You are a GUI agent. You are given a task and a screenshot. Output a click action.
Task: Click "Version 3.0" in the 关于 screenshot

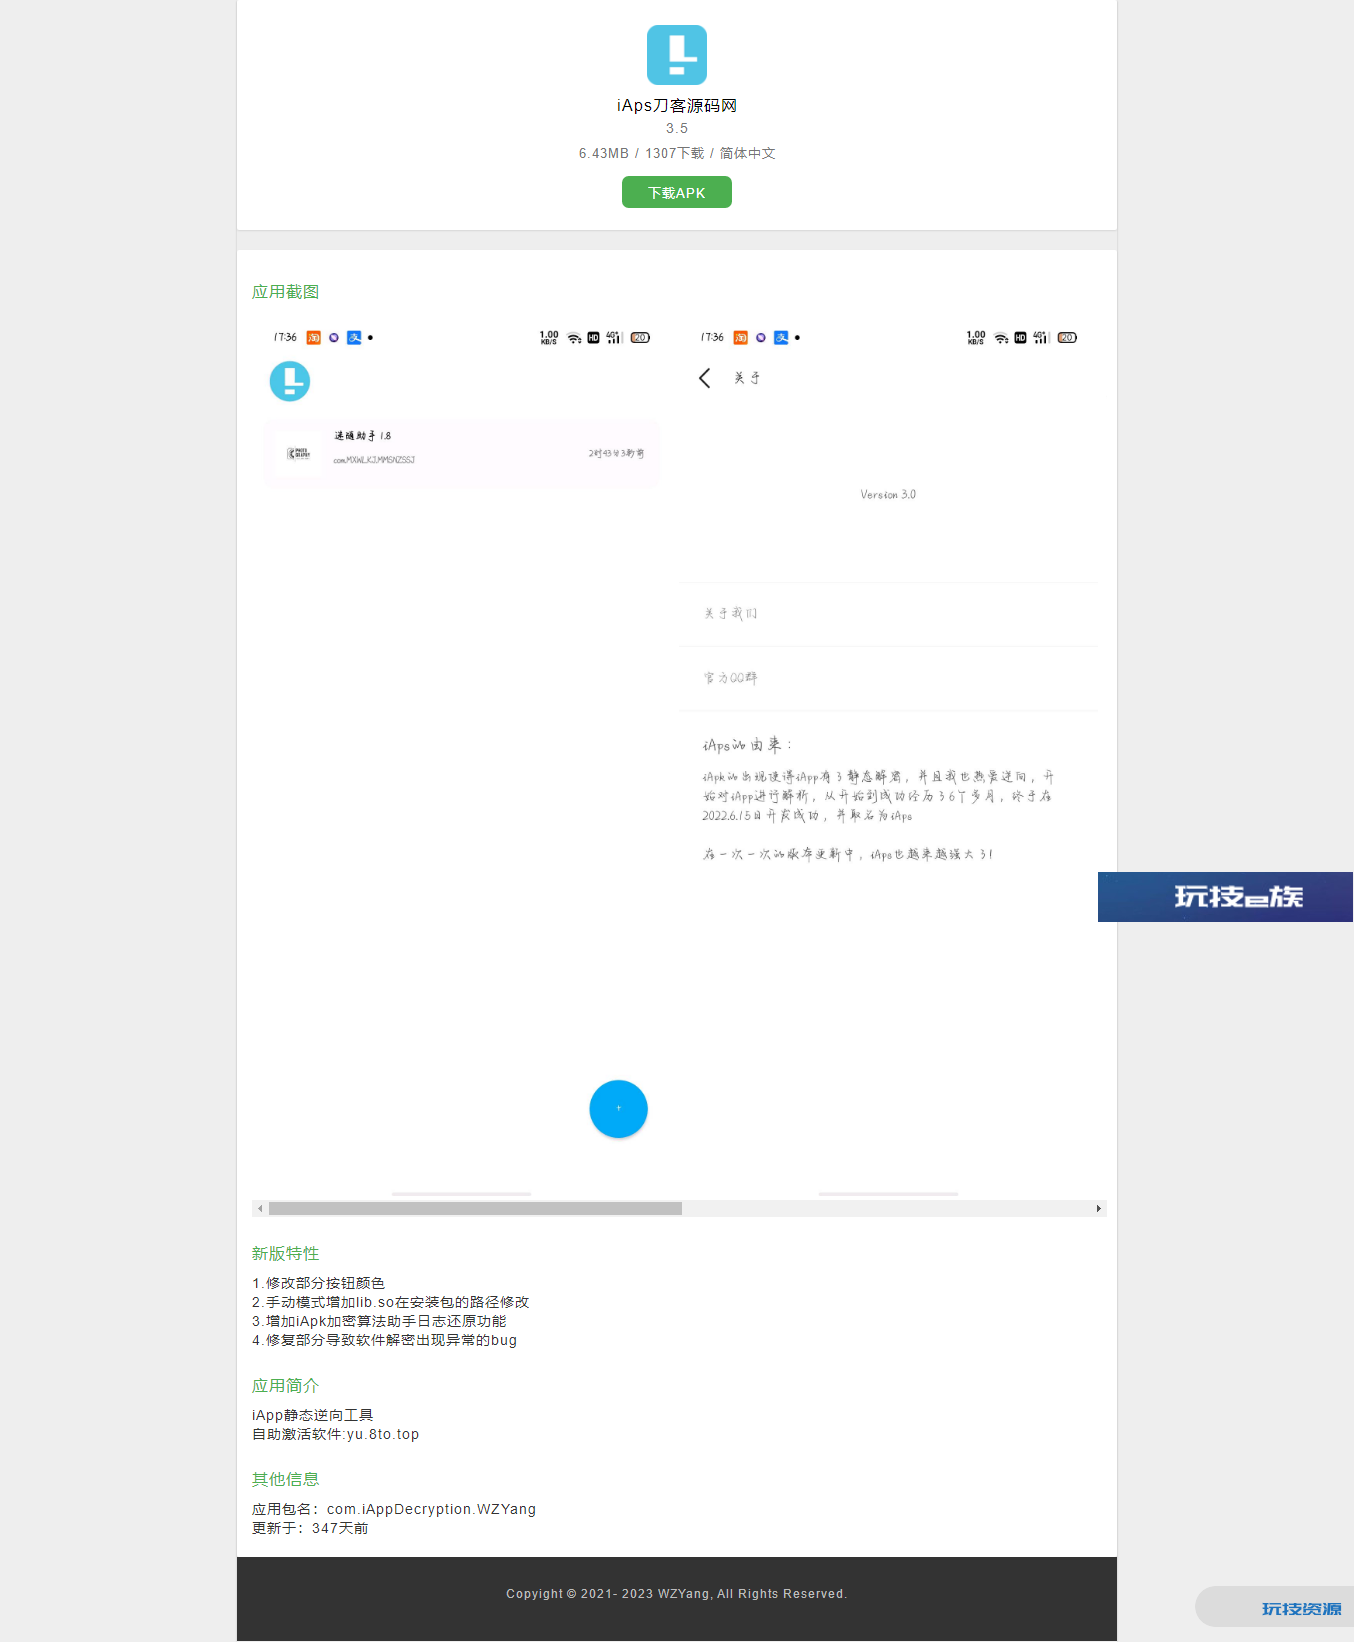click(888, 495)
